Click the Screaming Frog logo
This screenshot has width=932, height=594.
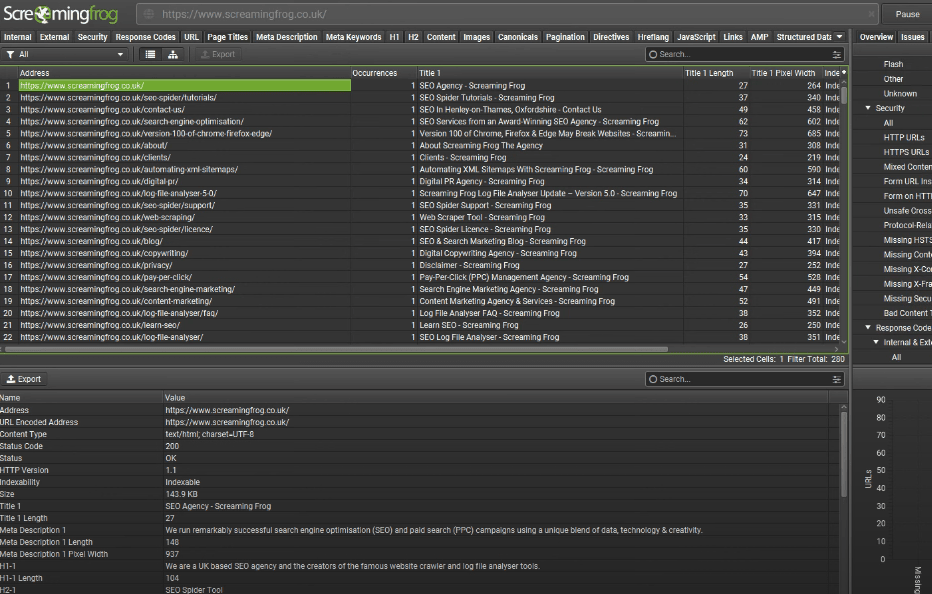pyautogui.click(x=60, y=14)
